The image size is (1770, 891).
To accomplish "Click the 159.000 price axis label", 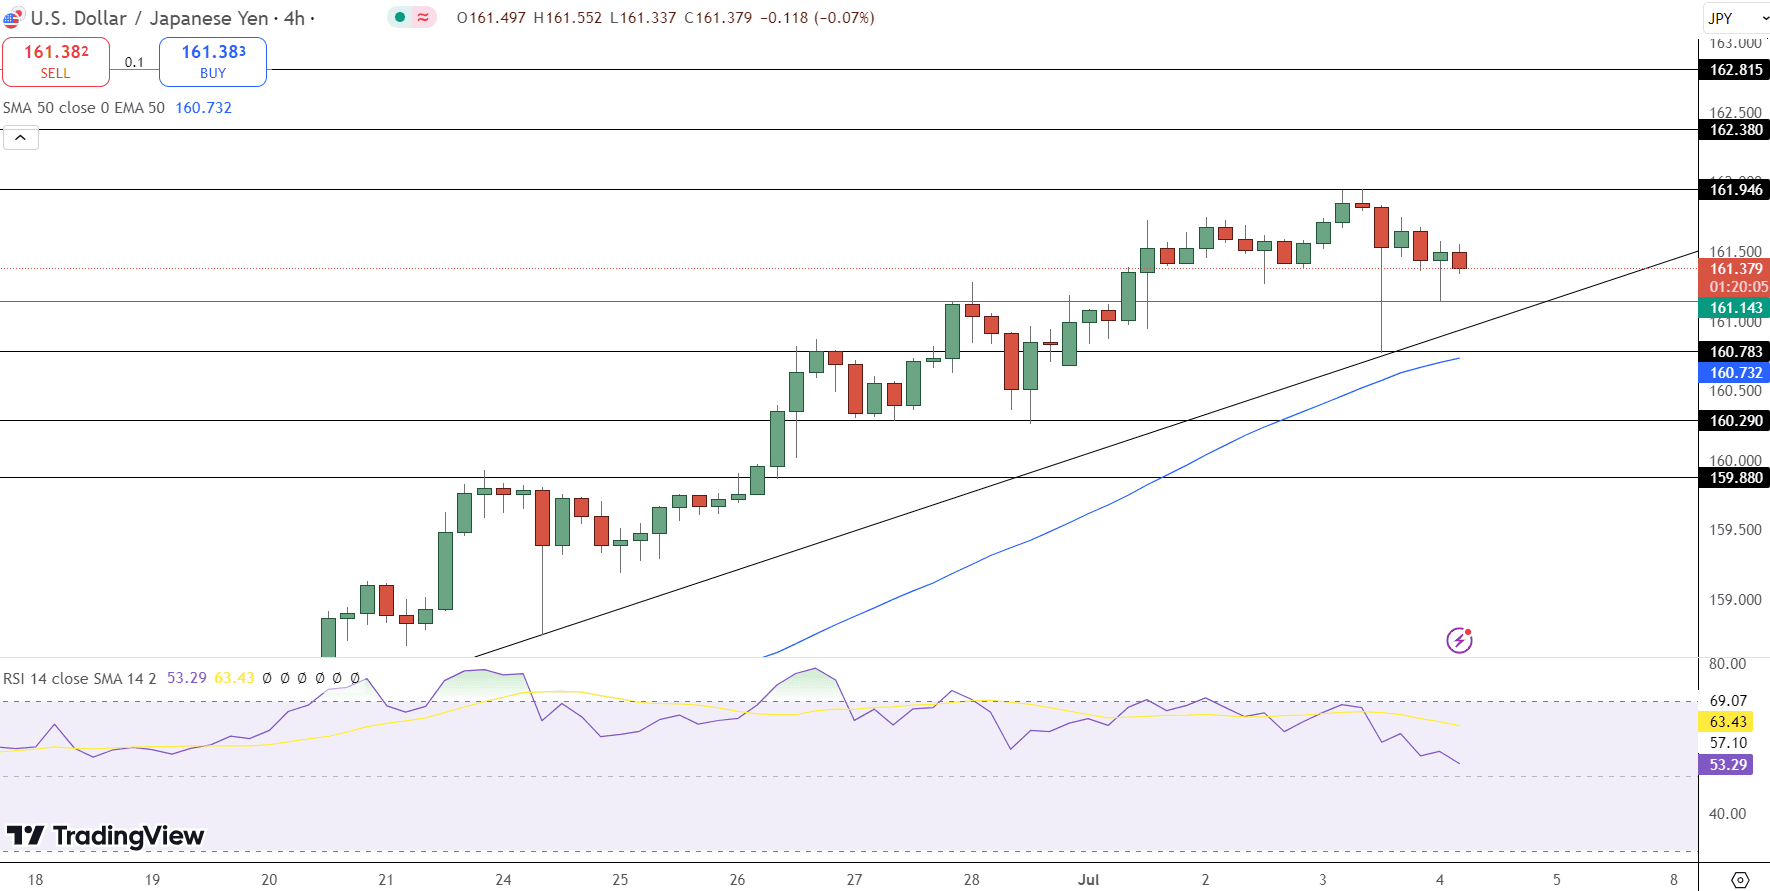I will pos(1735,600).
